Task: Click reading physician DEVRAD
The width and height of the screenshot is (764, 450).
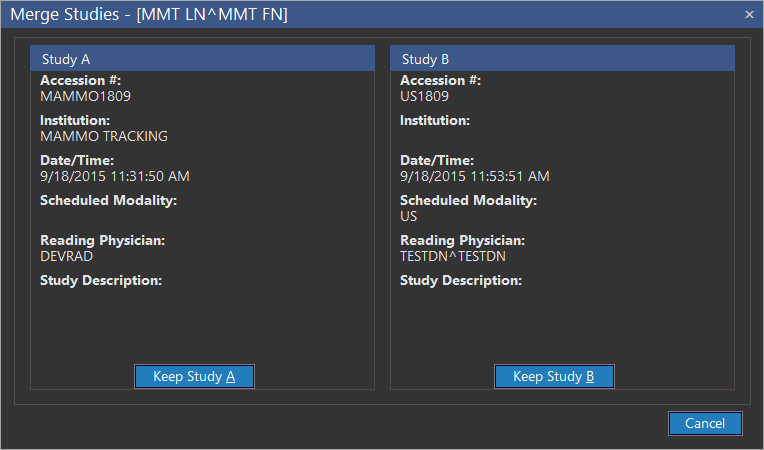Action: click(x=66, y=256)
